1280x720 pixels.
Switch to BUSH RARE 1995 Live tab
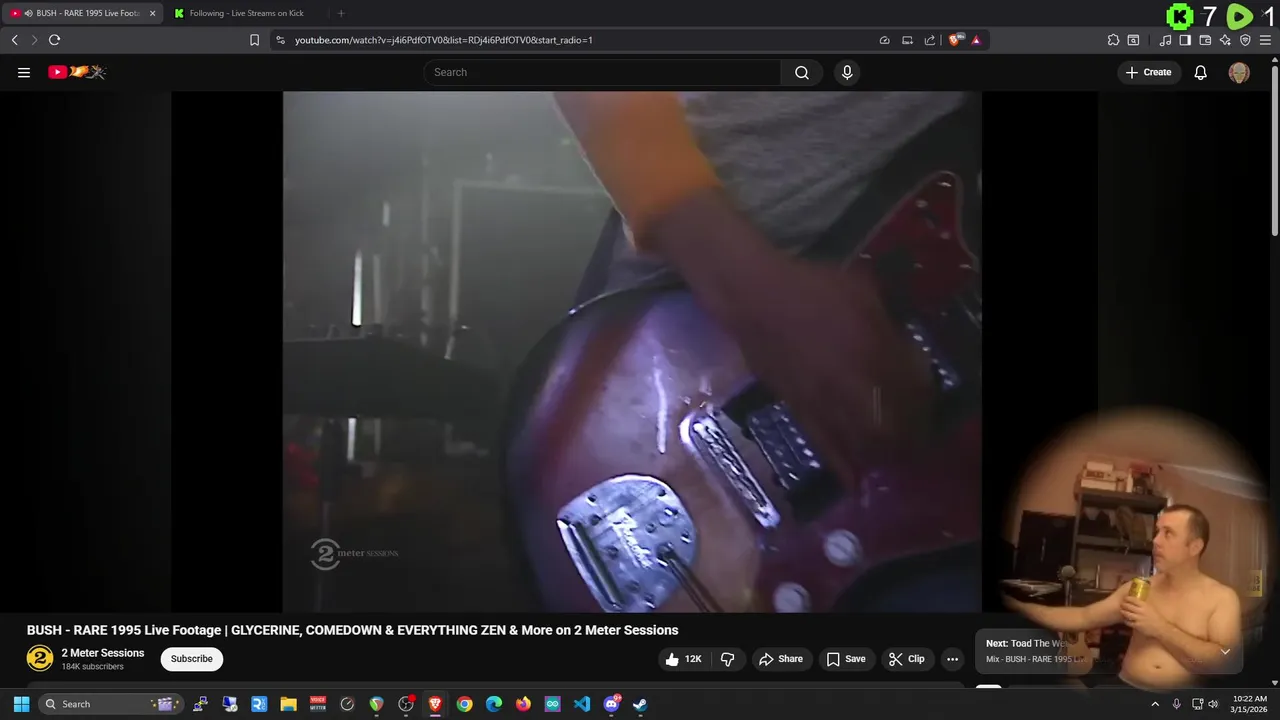coord(83,13)
